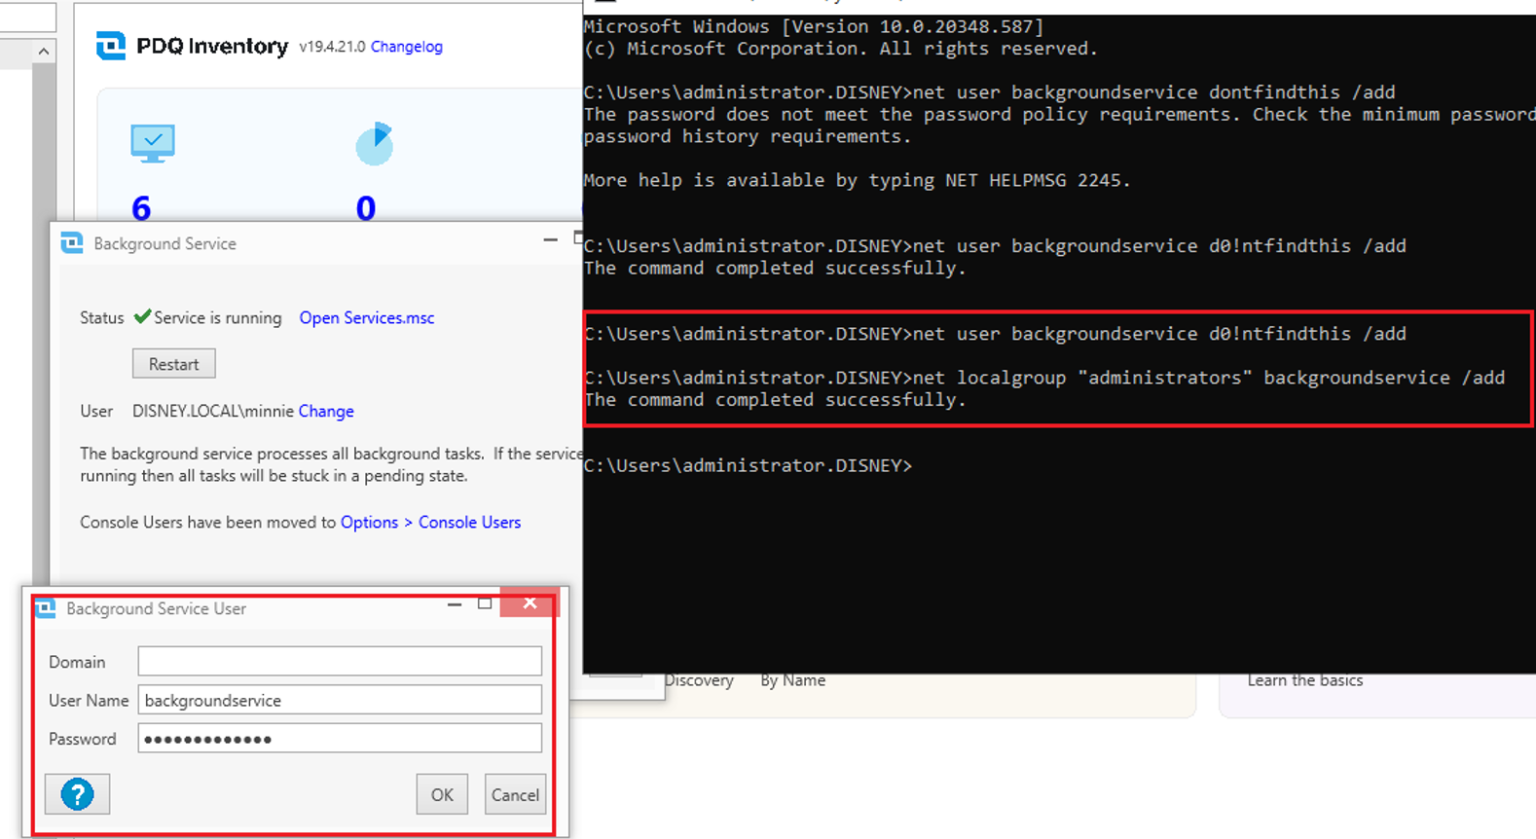Screen dimensions: 1536x839
Task: Click inside the Domain input field
Action: coord(338,661)
